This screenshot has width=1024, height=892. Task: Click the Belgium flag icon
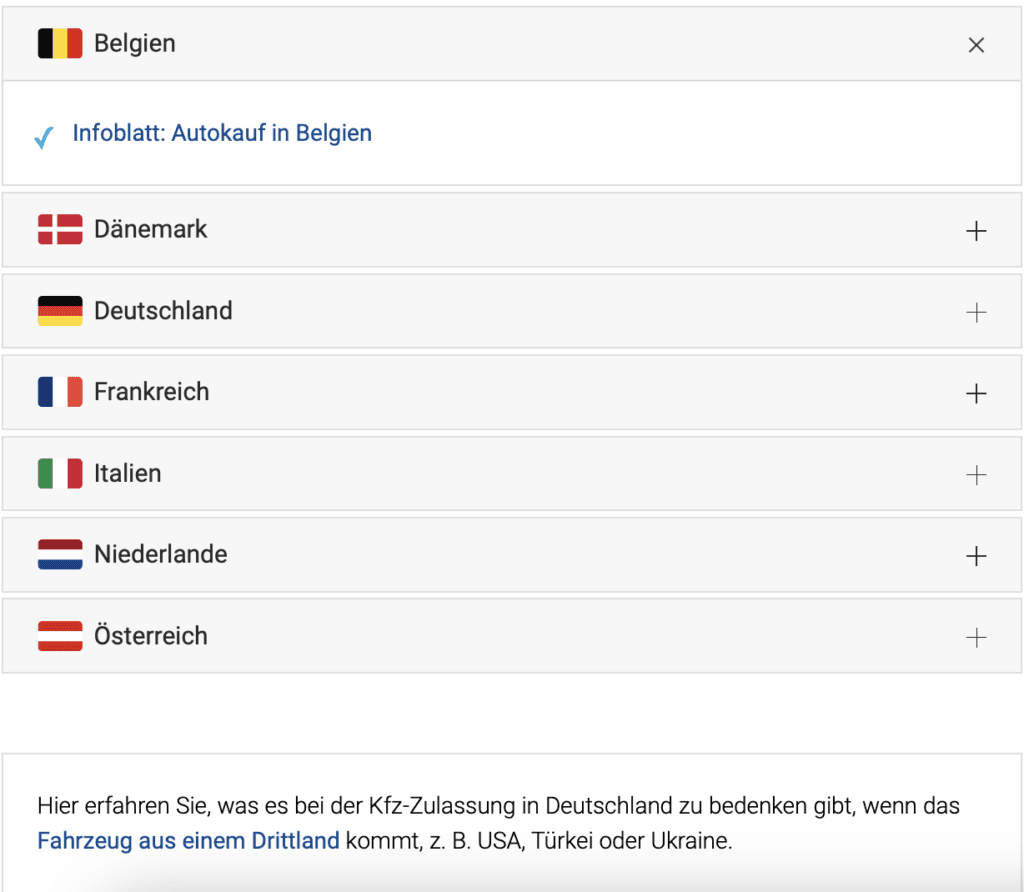coord(60,44)
